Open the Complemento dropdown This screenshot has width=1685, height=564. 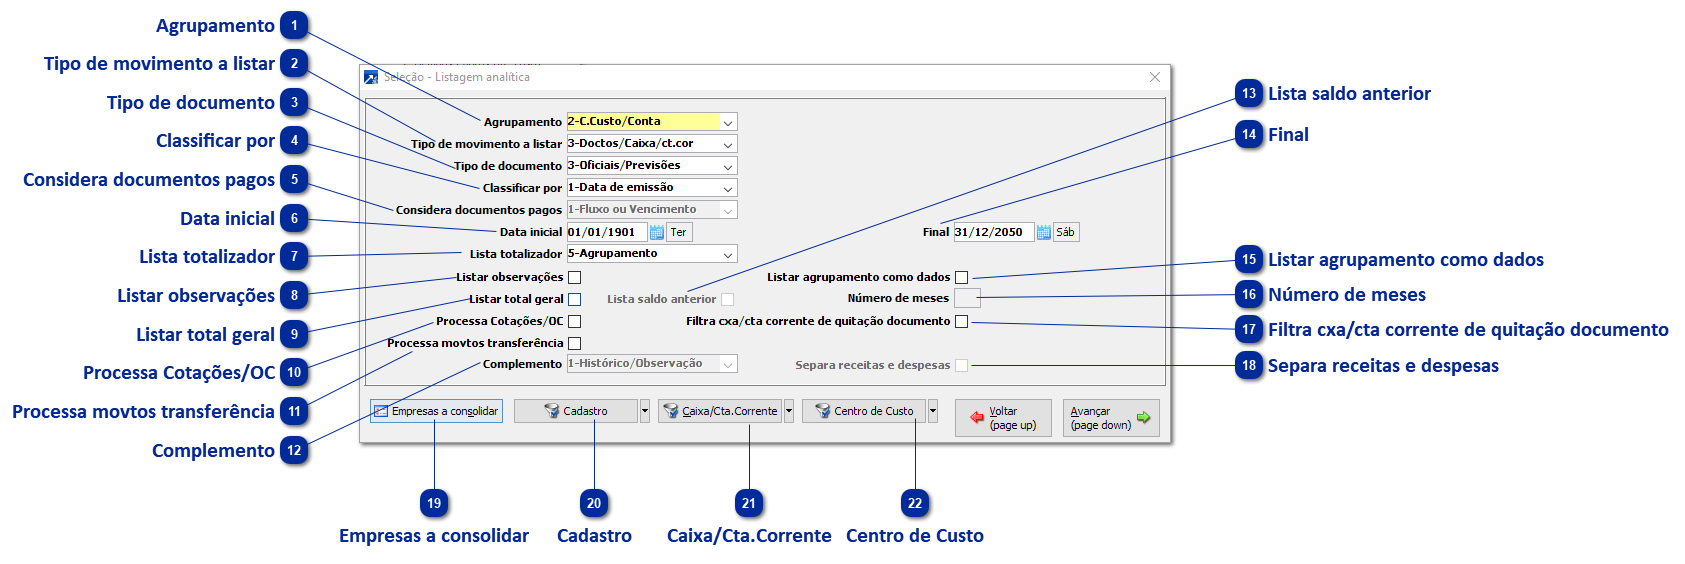pyautogui.click(x=728, y=364)
